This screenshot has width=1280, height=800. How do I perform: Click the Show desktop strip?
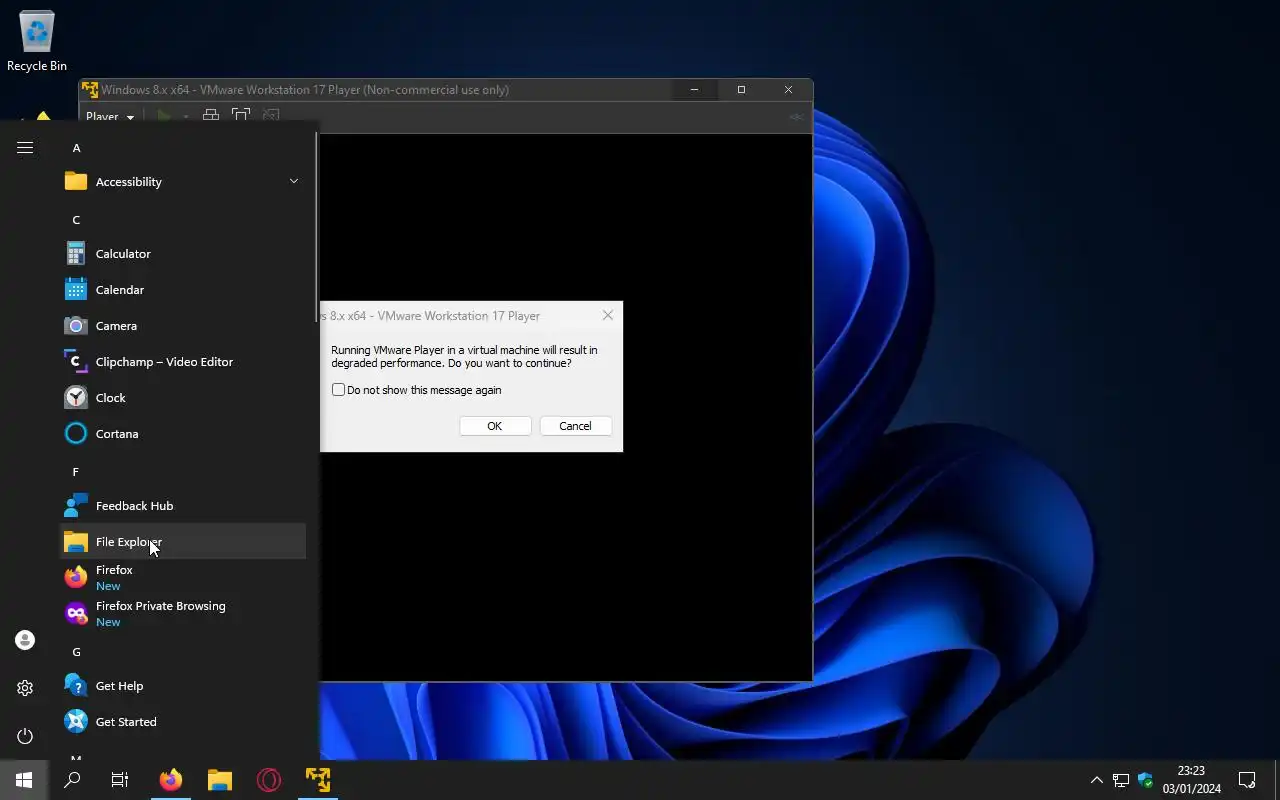point(1277,780)
